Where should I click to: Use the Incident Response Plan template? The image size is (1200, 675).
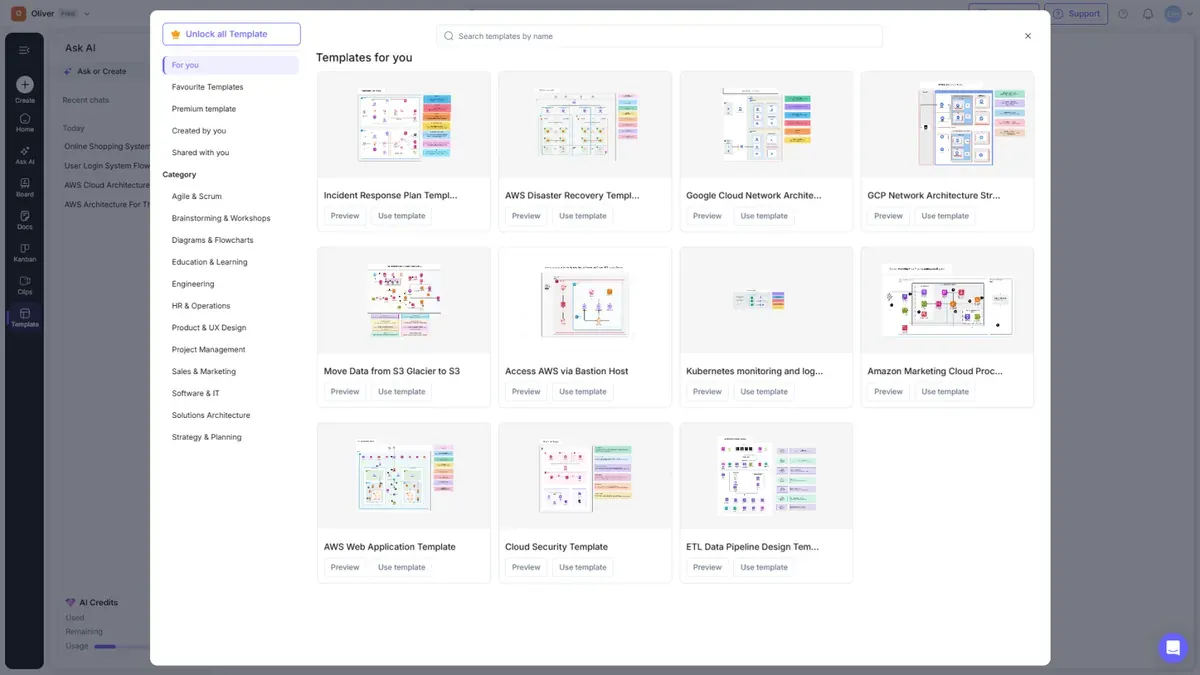click(402, 216)
